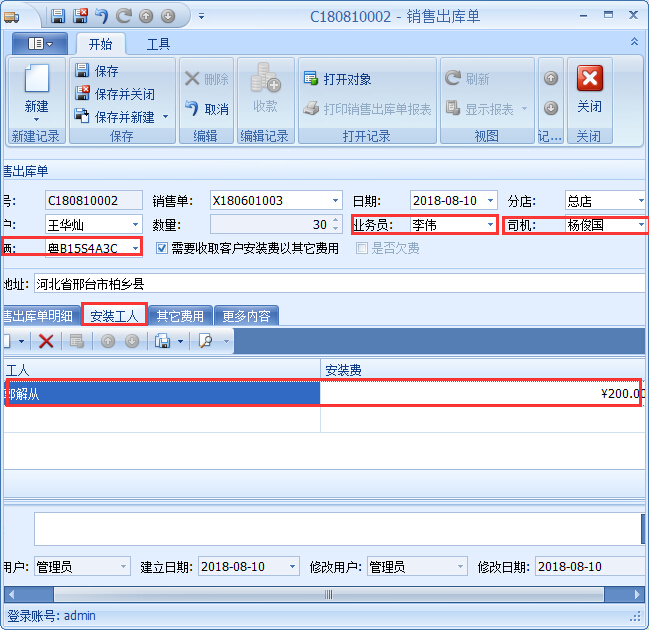Open object with 打开对象 icon
This screenshot has height=630, width=649.
(310, 79)
